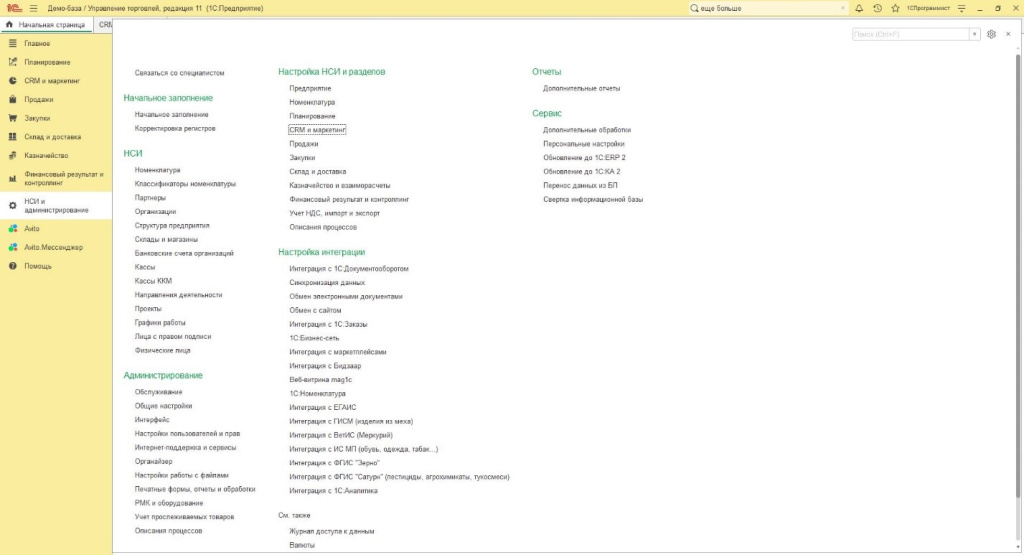Image resolution: width=1024 pixels, height=555 pixels.
Task: Open the history clock icon
Action: (x=877, y=8)
